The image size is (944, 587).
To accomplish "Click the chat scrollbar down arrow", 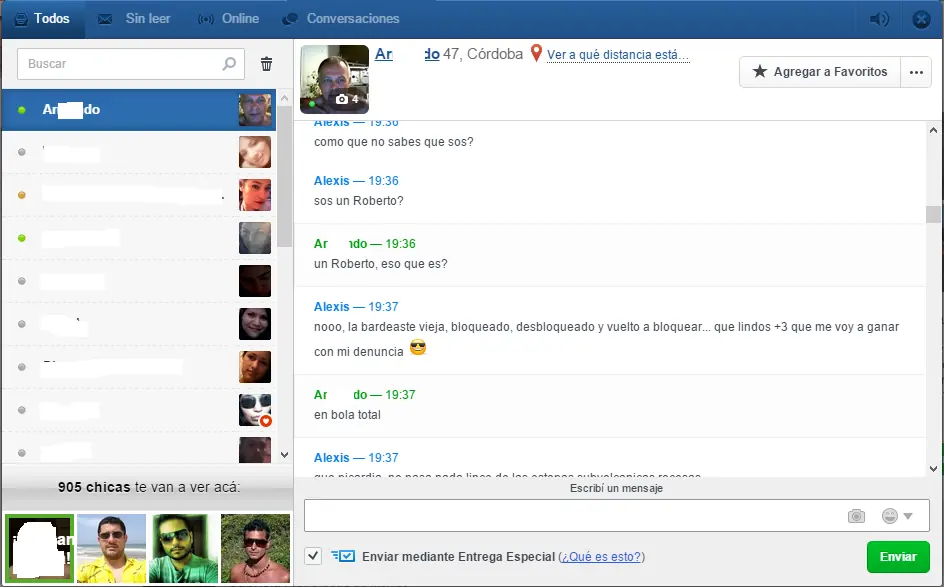I will point(933,468).
